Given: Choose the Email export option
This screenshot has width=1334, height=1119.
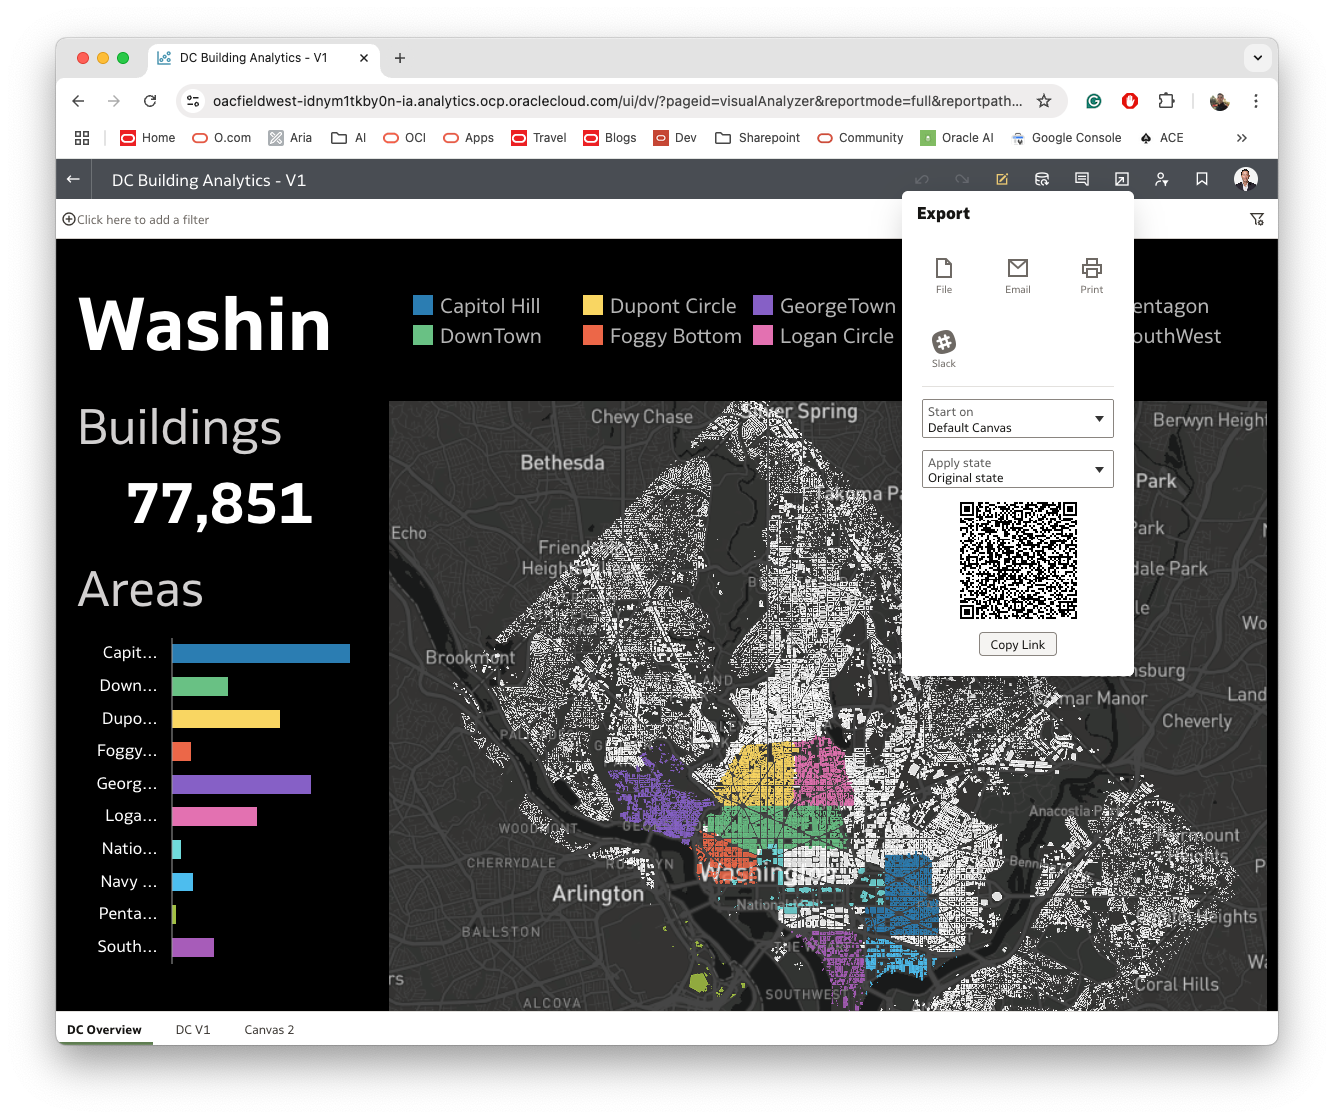Looking at the screenshot, I should pos(1018,275).
